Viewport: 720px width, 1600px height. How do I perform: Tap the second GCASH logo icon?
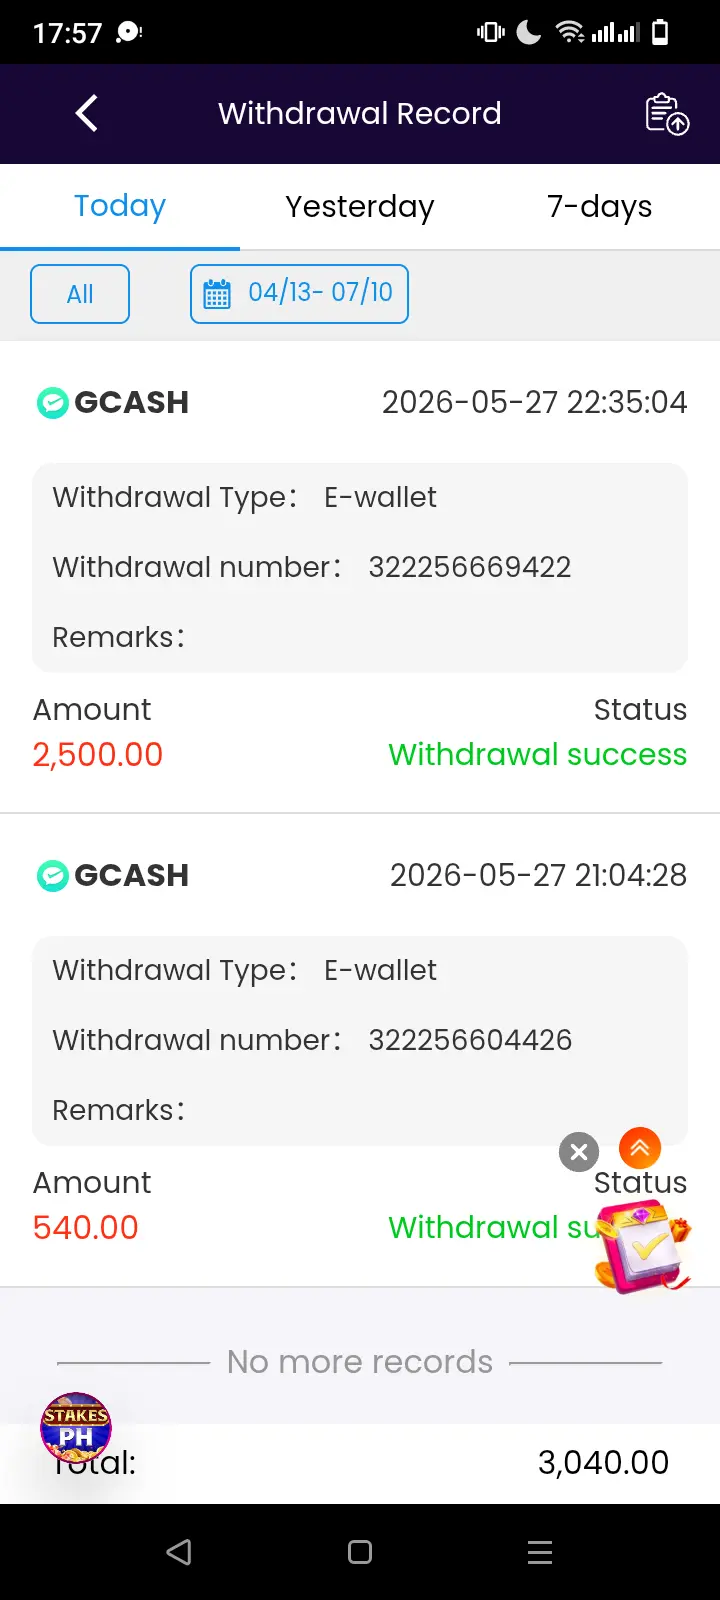click(52, 876)
